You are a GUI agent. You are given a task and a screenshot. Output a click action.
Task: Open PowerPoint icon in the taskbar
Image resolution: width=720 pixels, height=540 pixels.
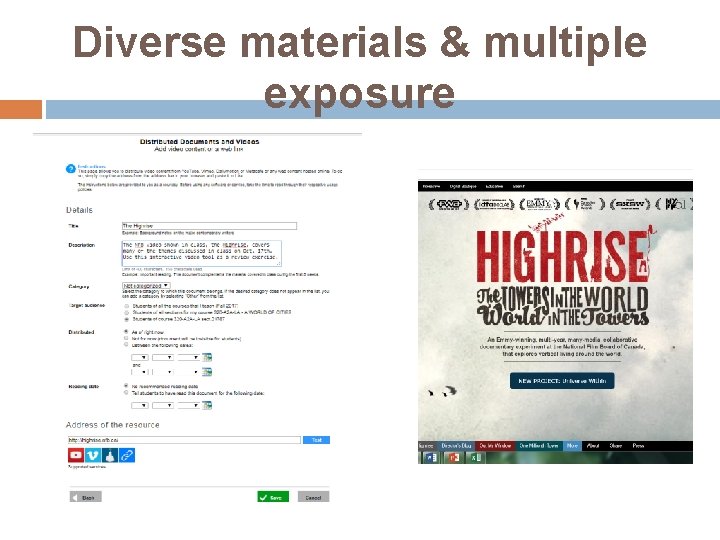(x=454, y=457)
